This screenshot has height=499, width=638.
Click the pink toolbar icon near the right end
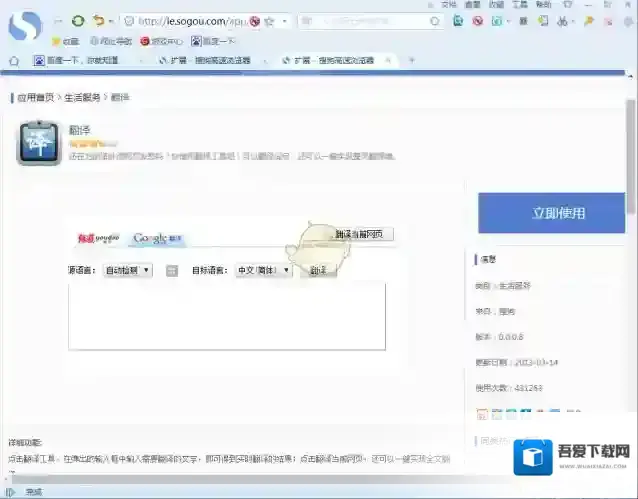point(609,22)
